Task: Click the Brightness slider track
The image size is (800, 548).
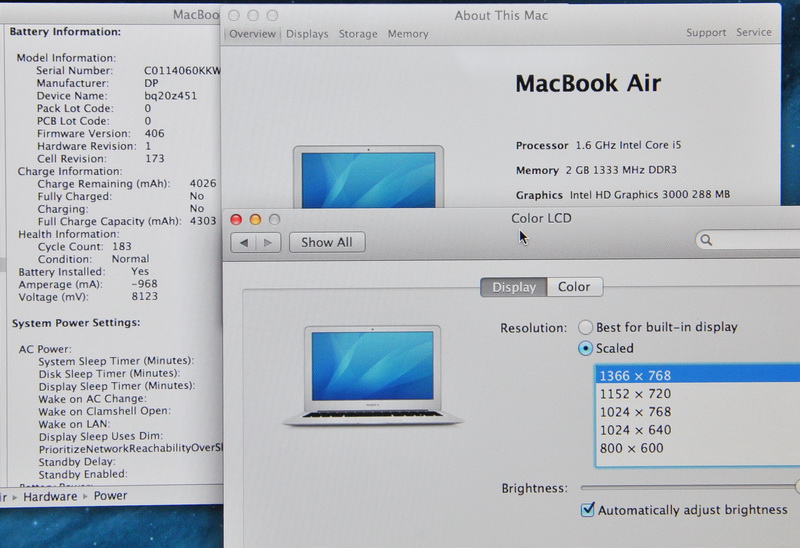Action: pyautogui.click(x=689, y=488)
